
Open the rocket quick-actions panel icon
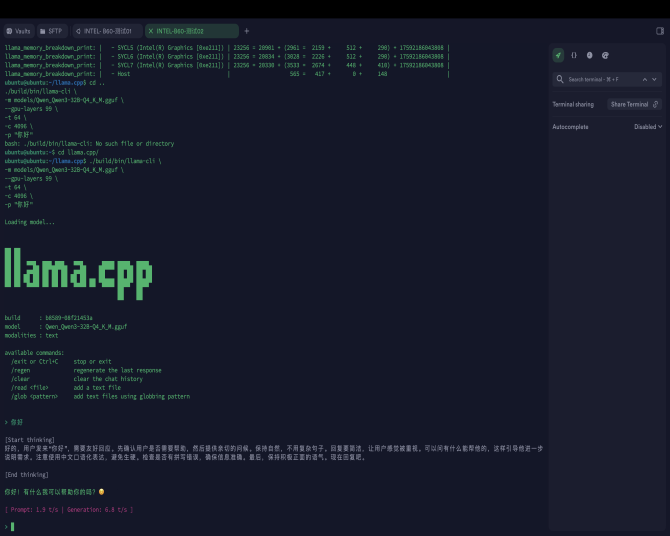(x=558, y=55)
